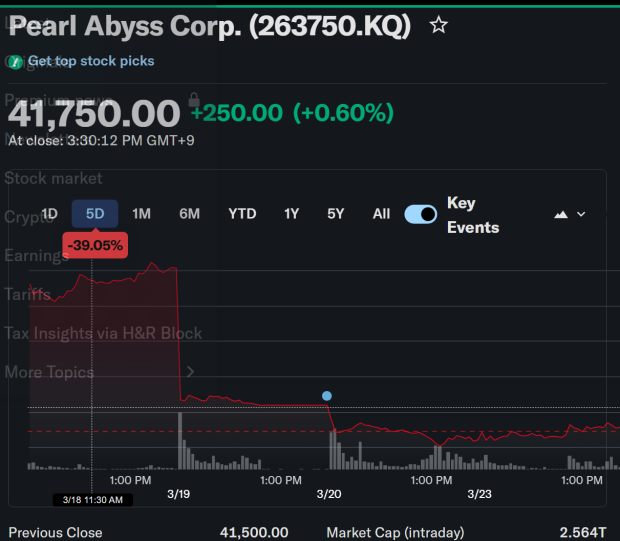Show 1Y chart range

click(x=291, y=214)
